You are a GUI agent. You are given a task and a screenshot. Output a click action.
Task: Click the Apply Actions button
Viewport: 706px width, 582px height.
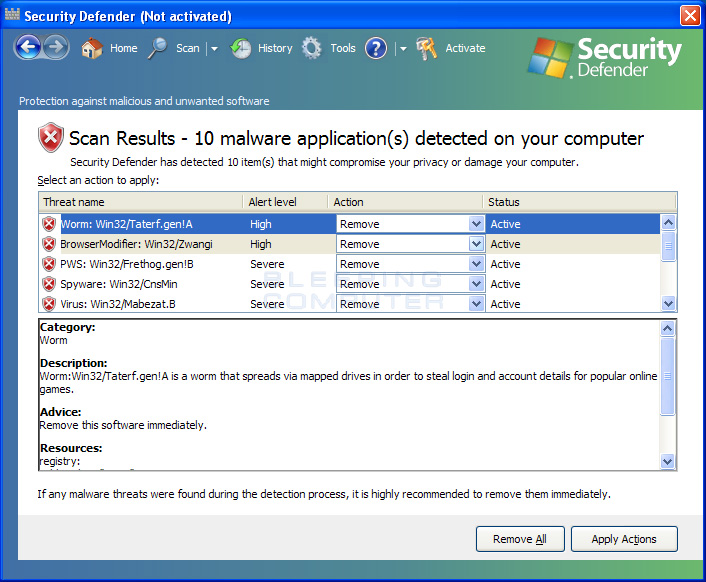pyautogui.click(x=624, y=539)
